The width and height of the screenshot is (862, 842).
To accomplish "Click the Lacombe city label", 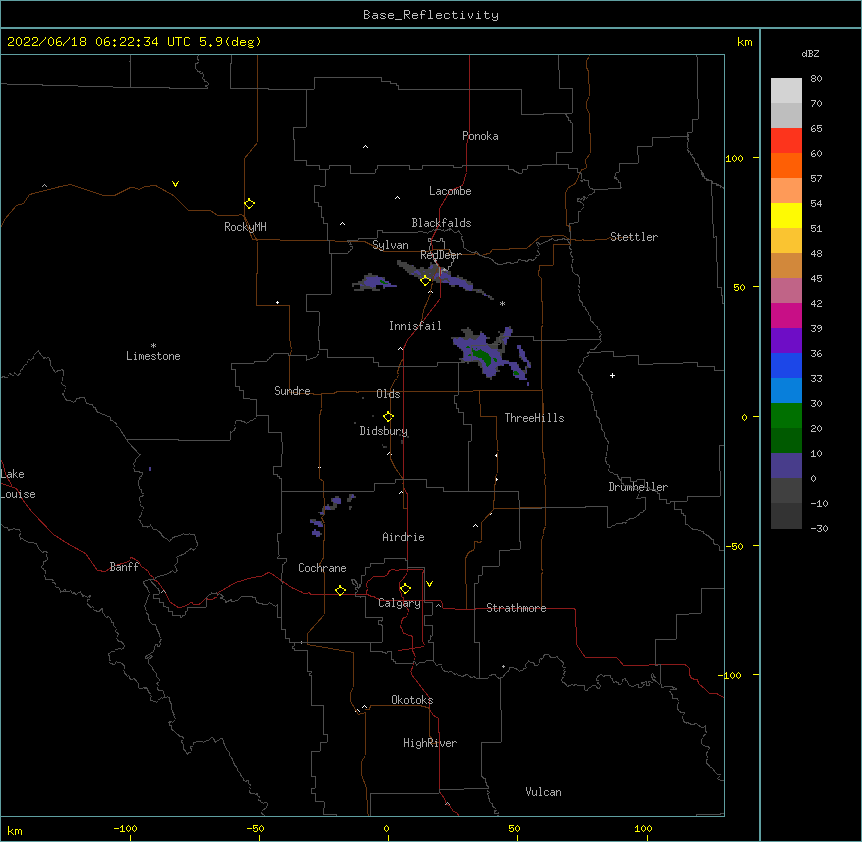I will (450, 191).
